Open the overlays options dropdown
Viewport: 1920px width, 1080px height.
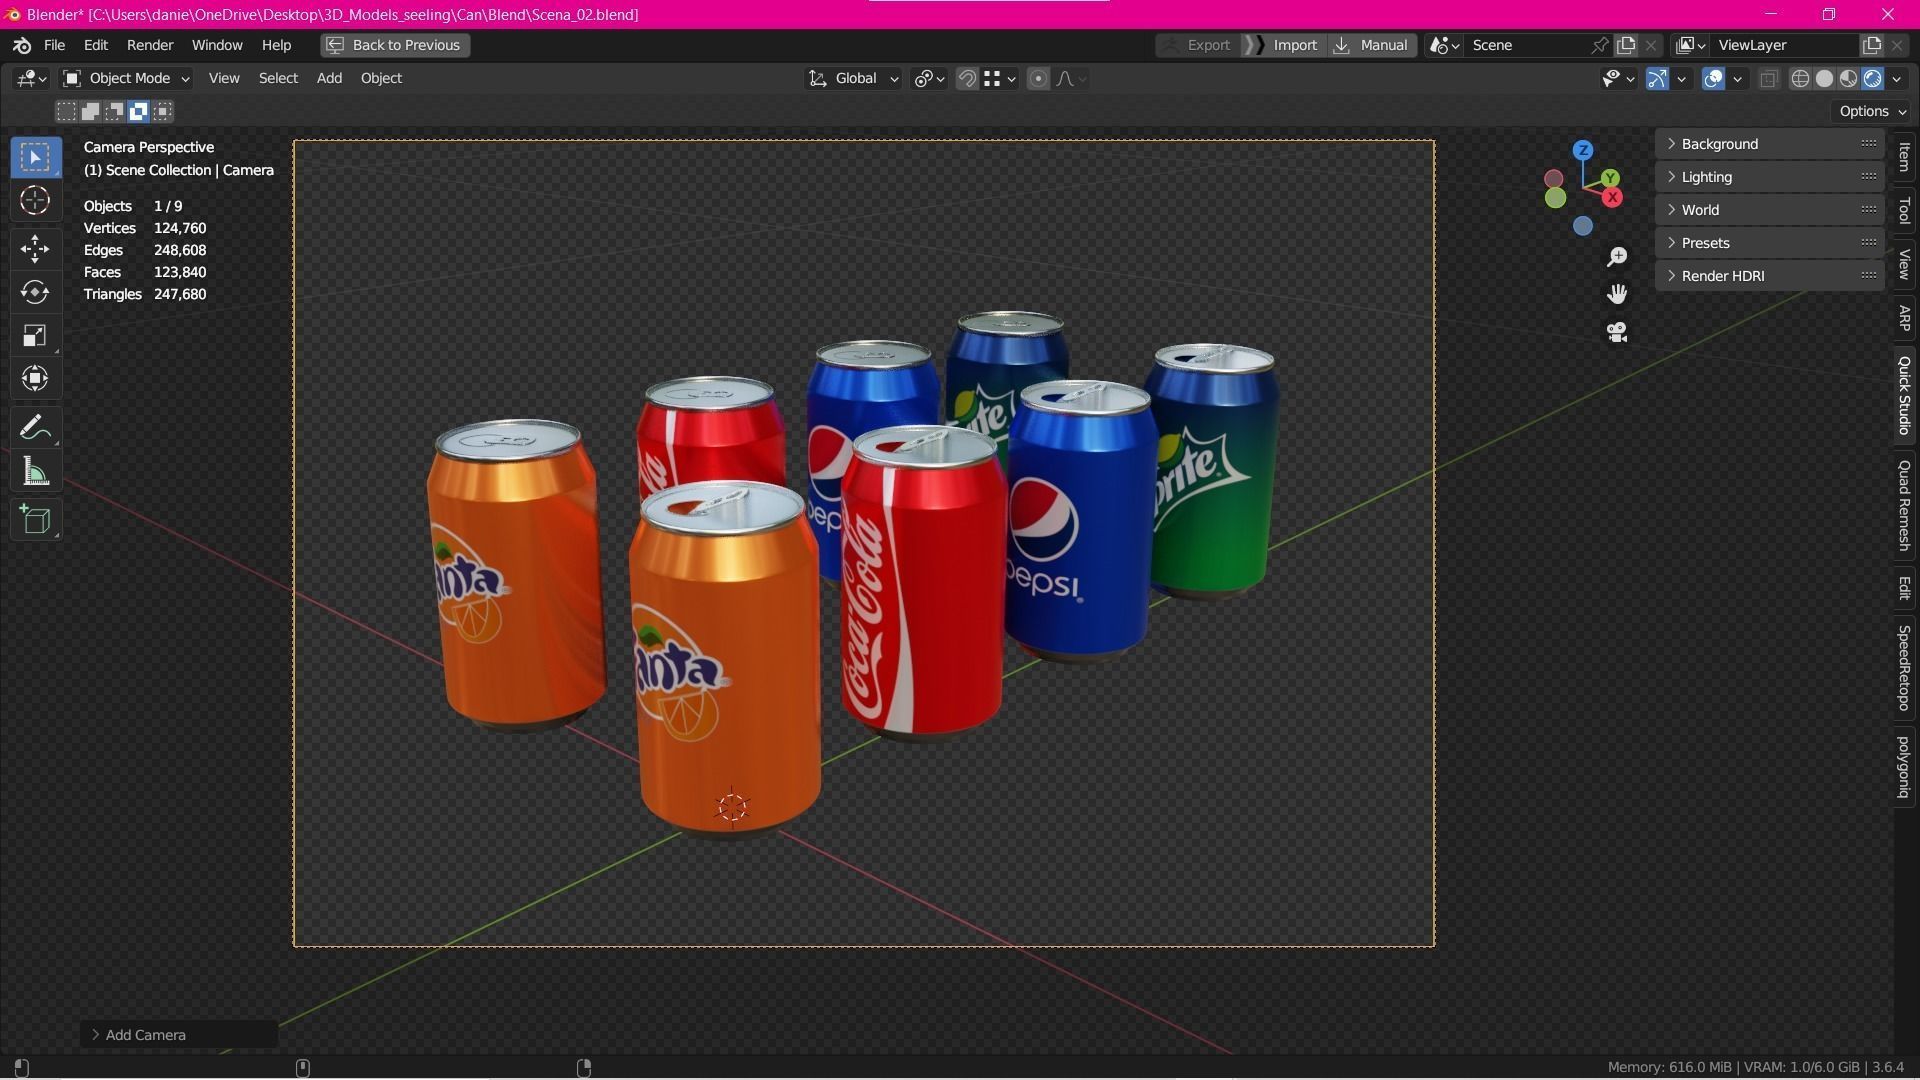pyautogui.click(x=1737, y=78)
